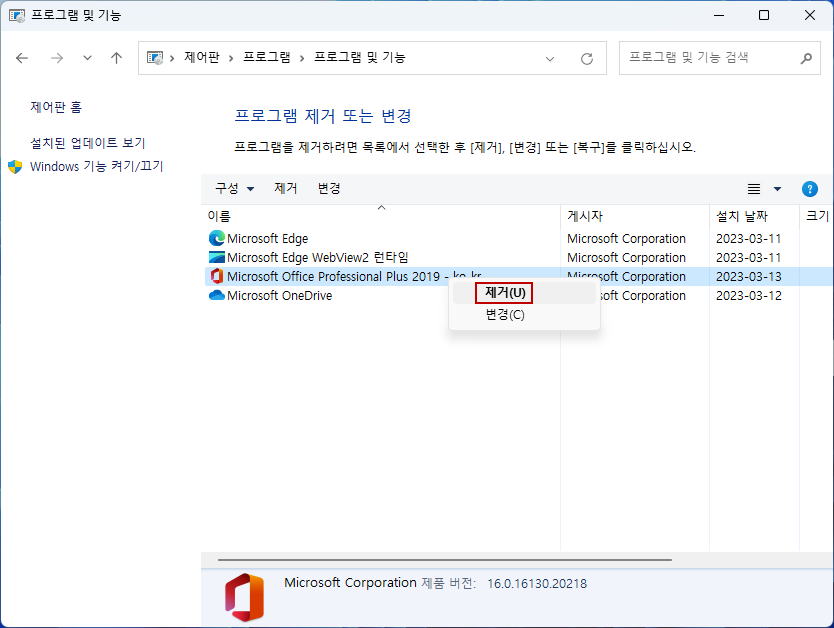Select Microsoft Edge WebView2 런타임 row
834x628 pixels.
[x=518, y=257]
